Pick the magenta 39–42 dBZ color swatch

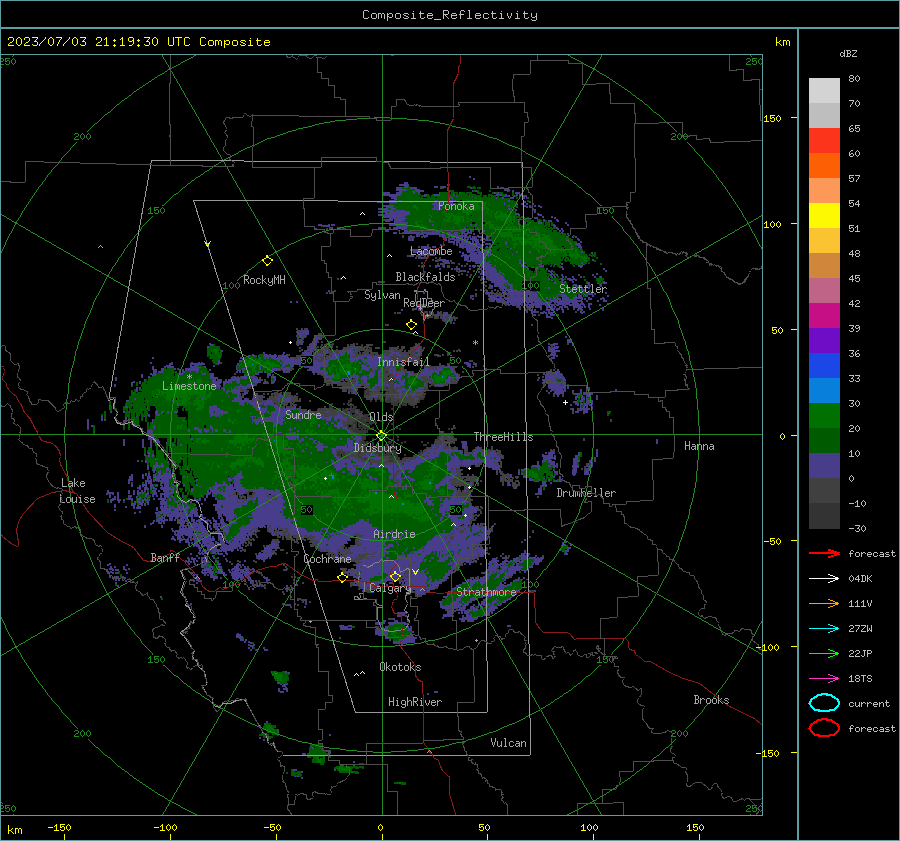[x=824, y=316]
